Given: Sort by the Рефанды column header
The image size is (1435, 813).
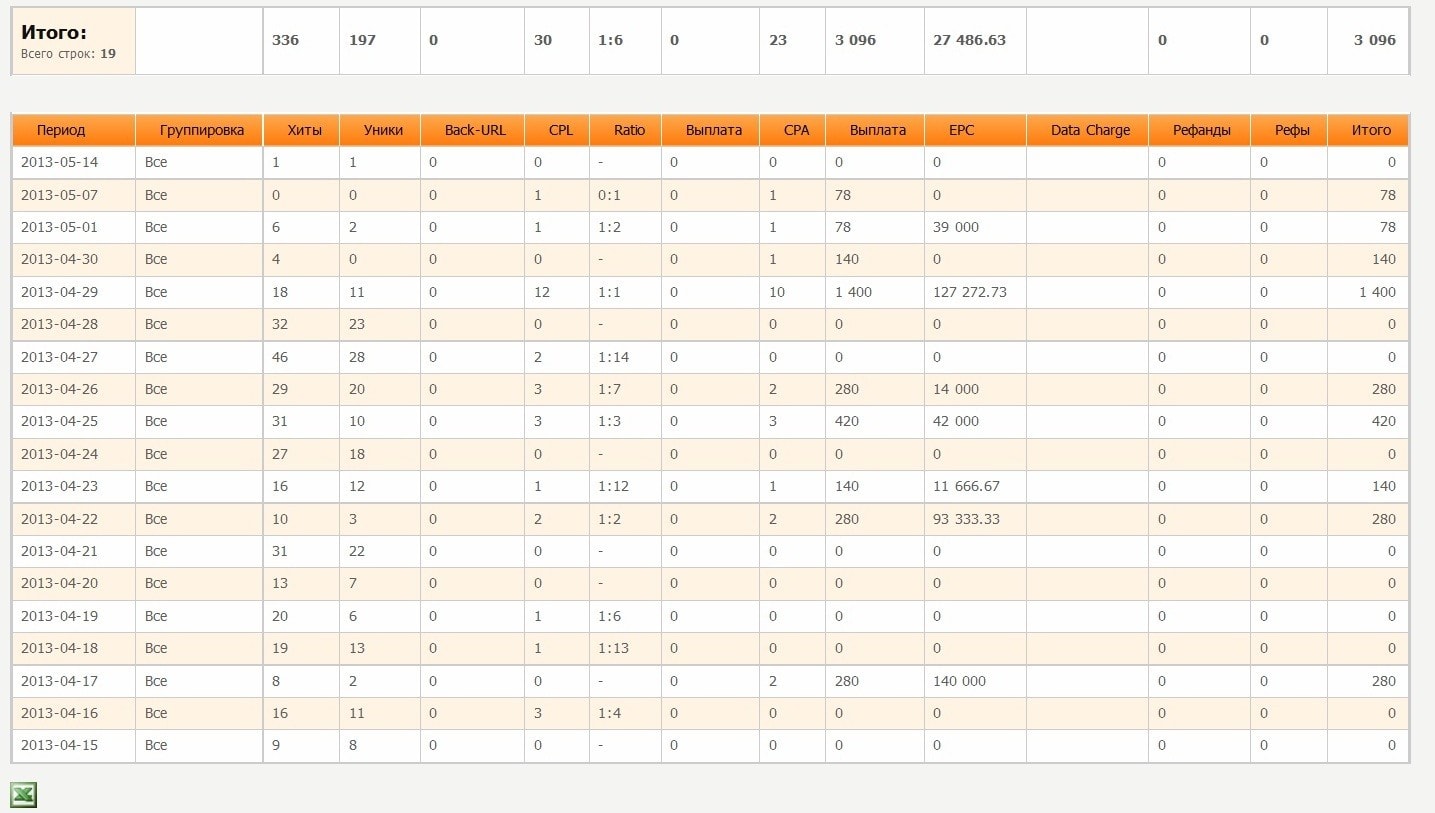Looking at the screenshot, I should (x=1202, y=130).
